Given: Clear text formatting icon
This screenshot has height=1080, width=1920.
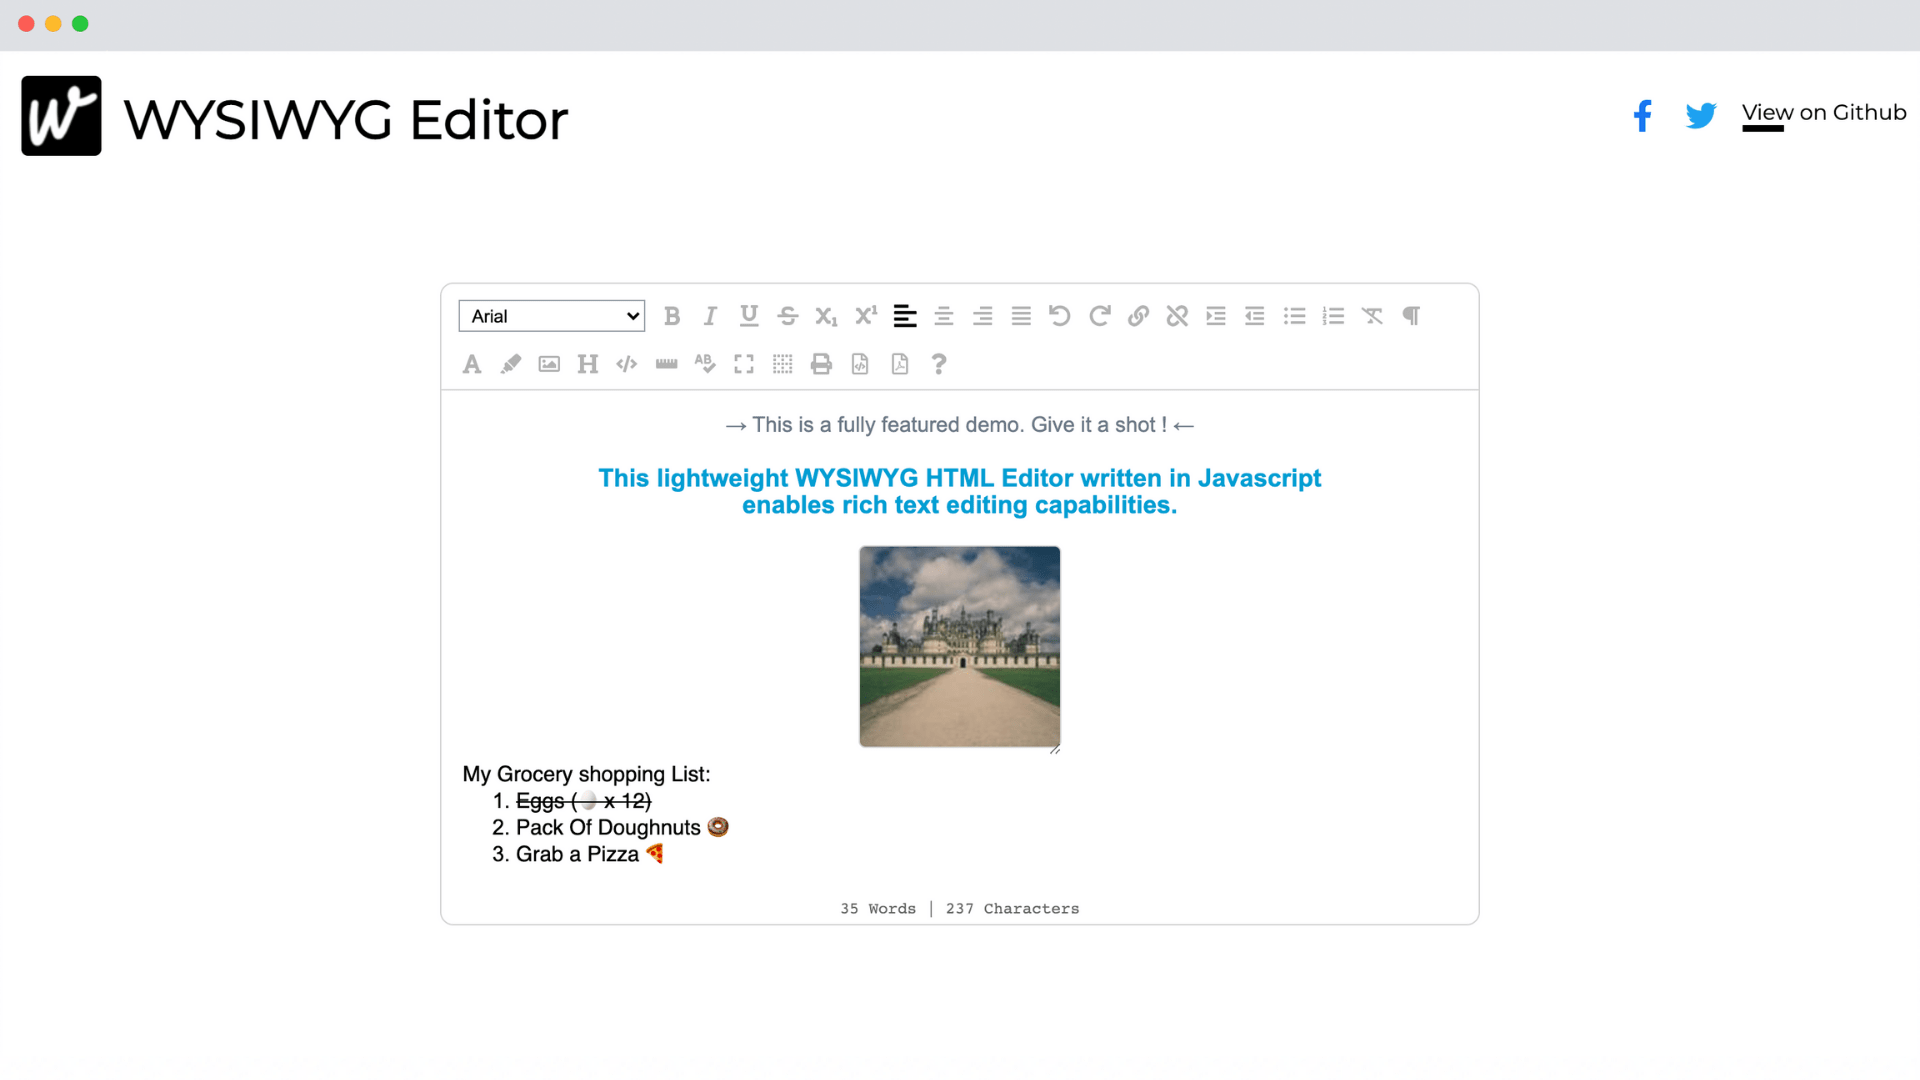Looking at the screenshot, I should (x=1372, y=316).
